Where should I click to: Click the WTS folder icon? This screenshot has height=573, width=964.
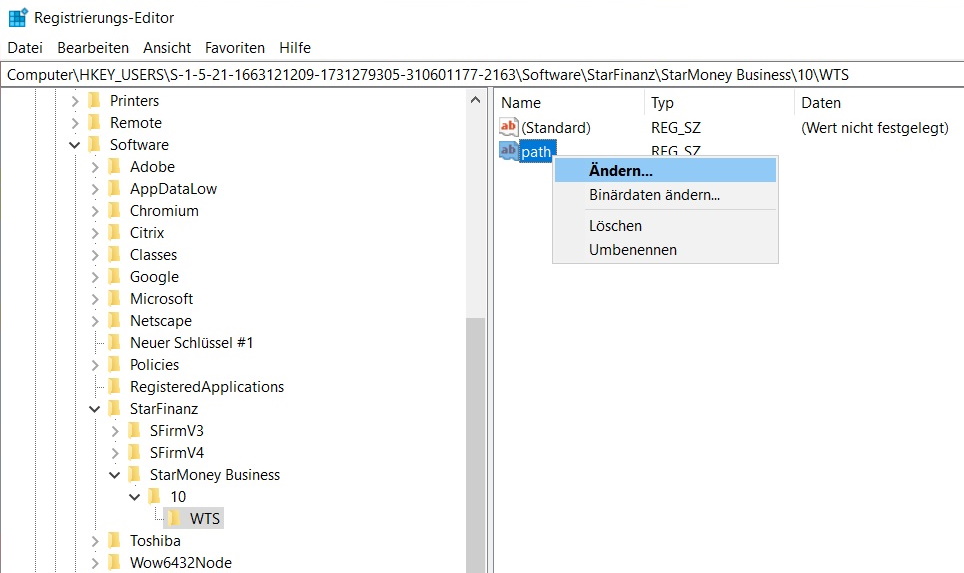tap(175, 518)
